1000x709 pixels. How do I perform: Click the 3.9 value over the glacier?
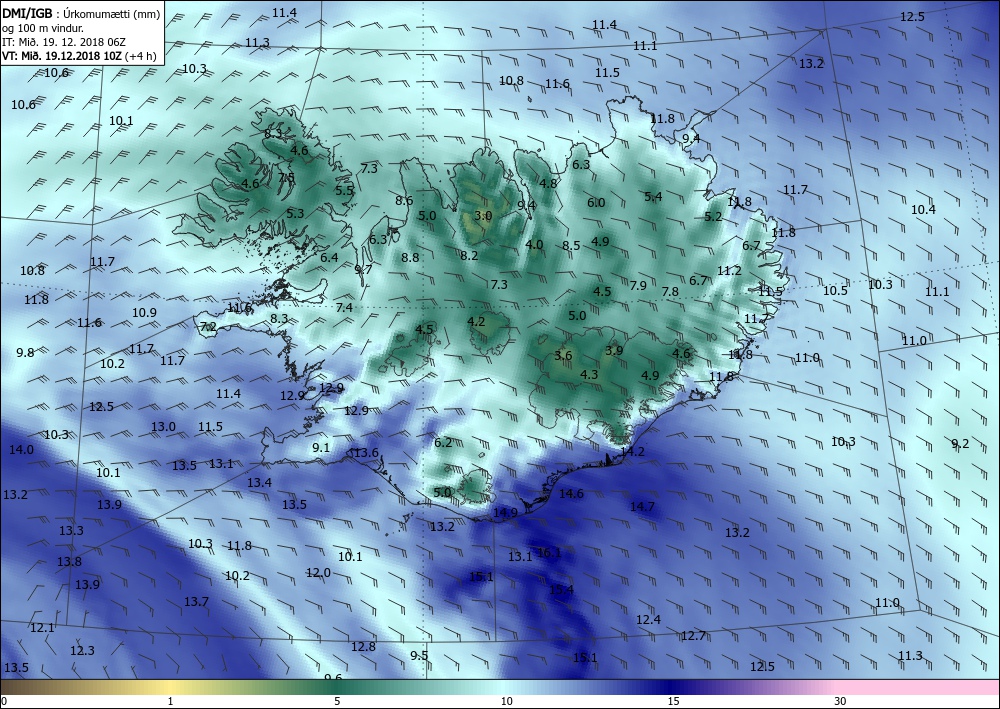tap(614, 351)
